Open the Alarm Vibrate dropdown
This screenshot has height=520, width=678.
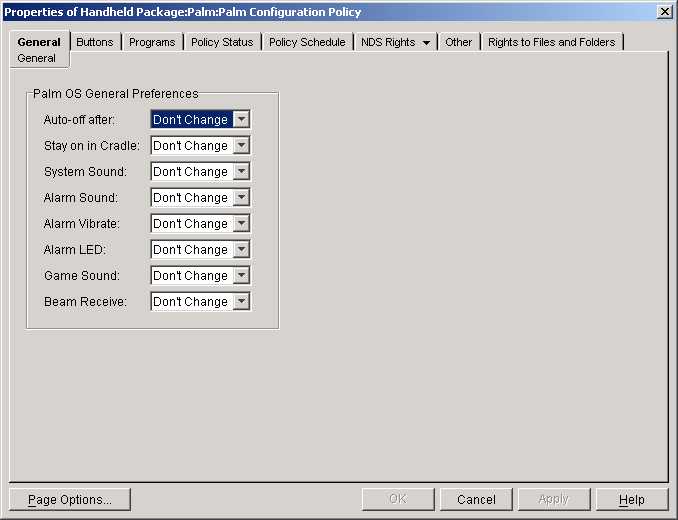(x=201, y=223)
